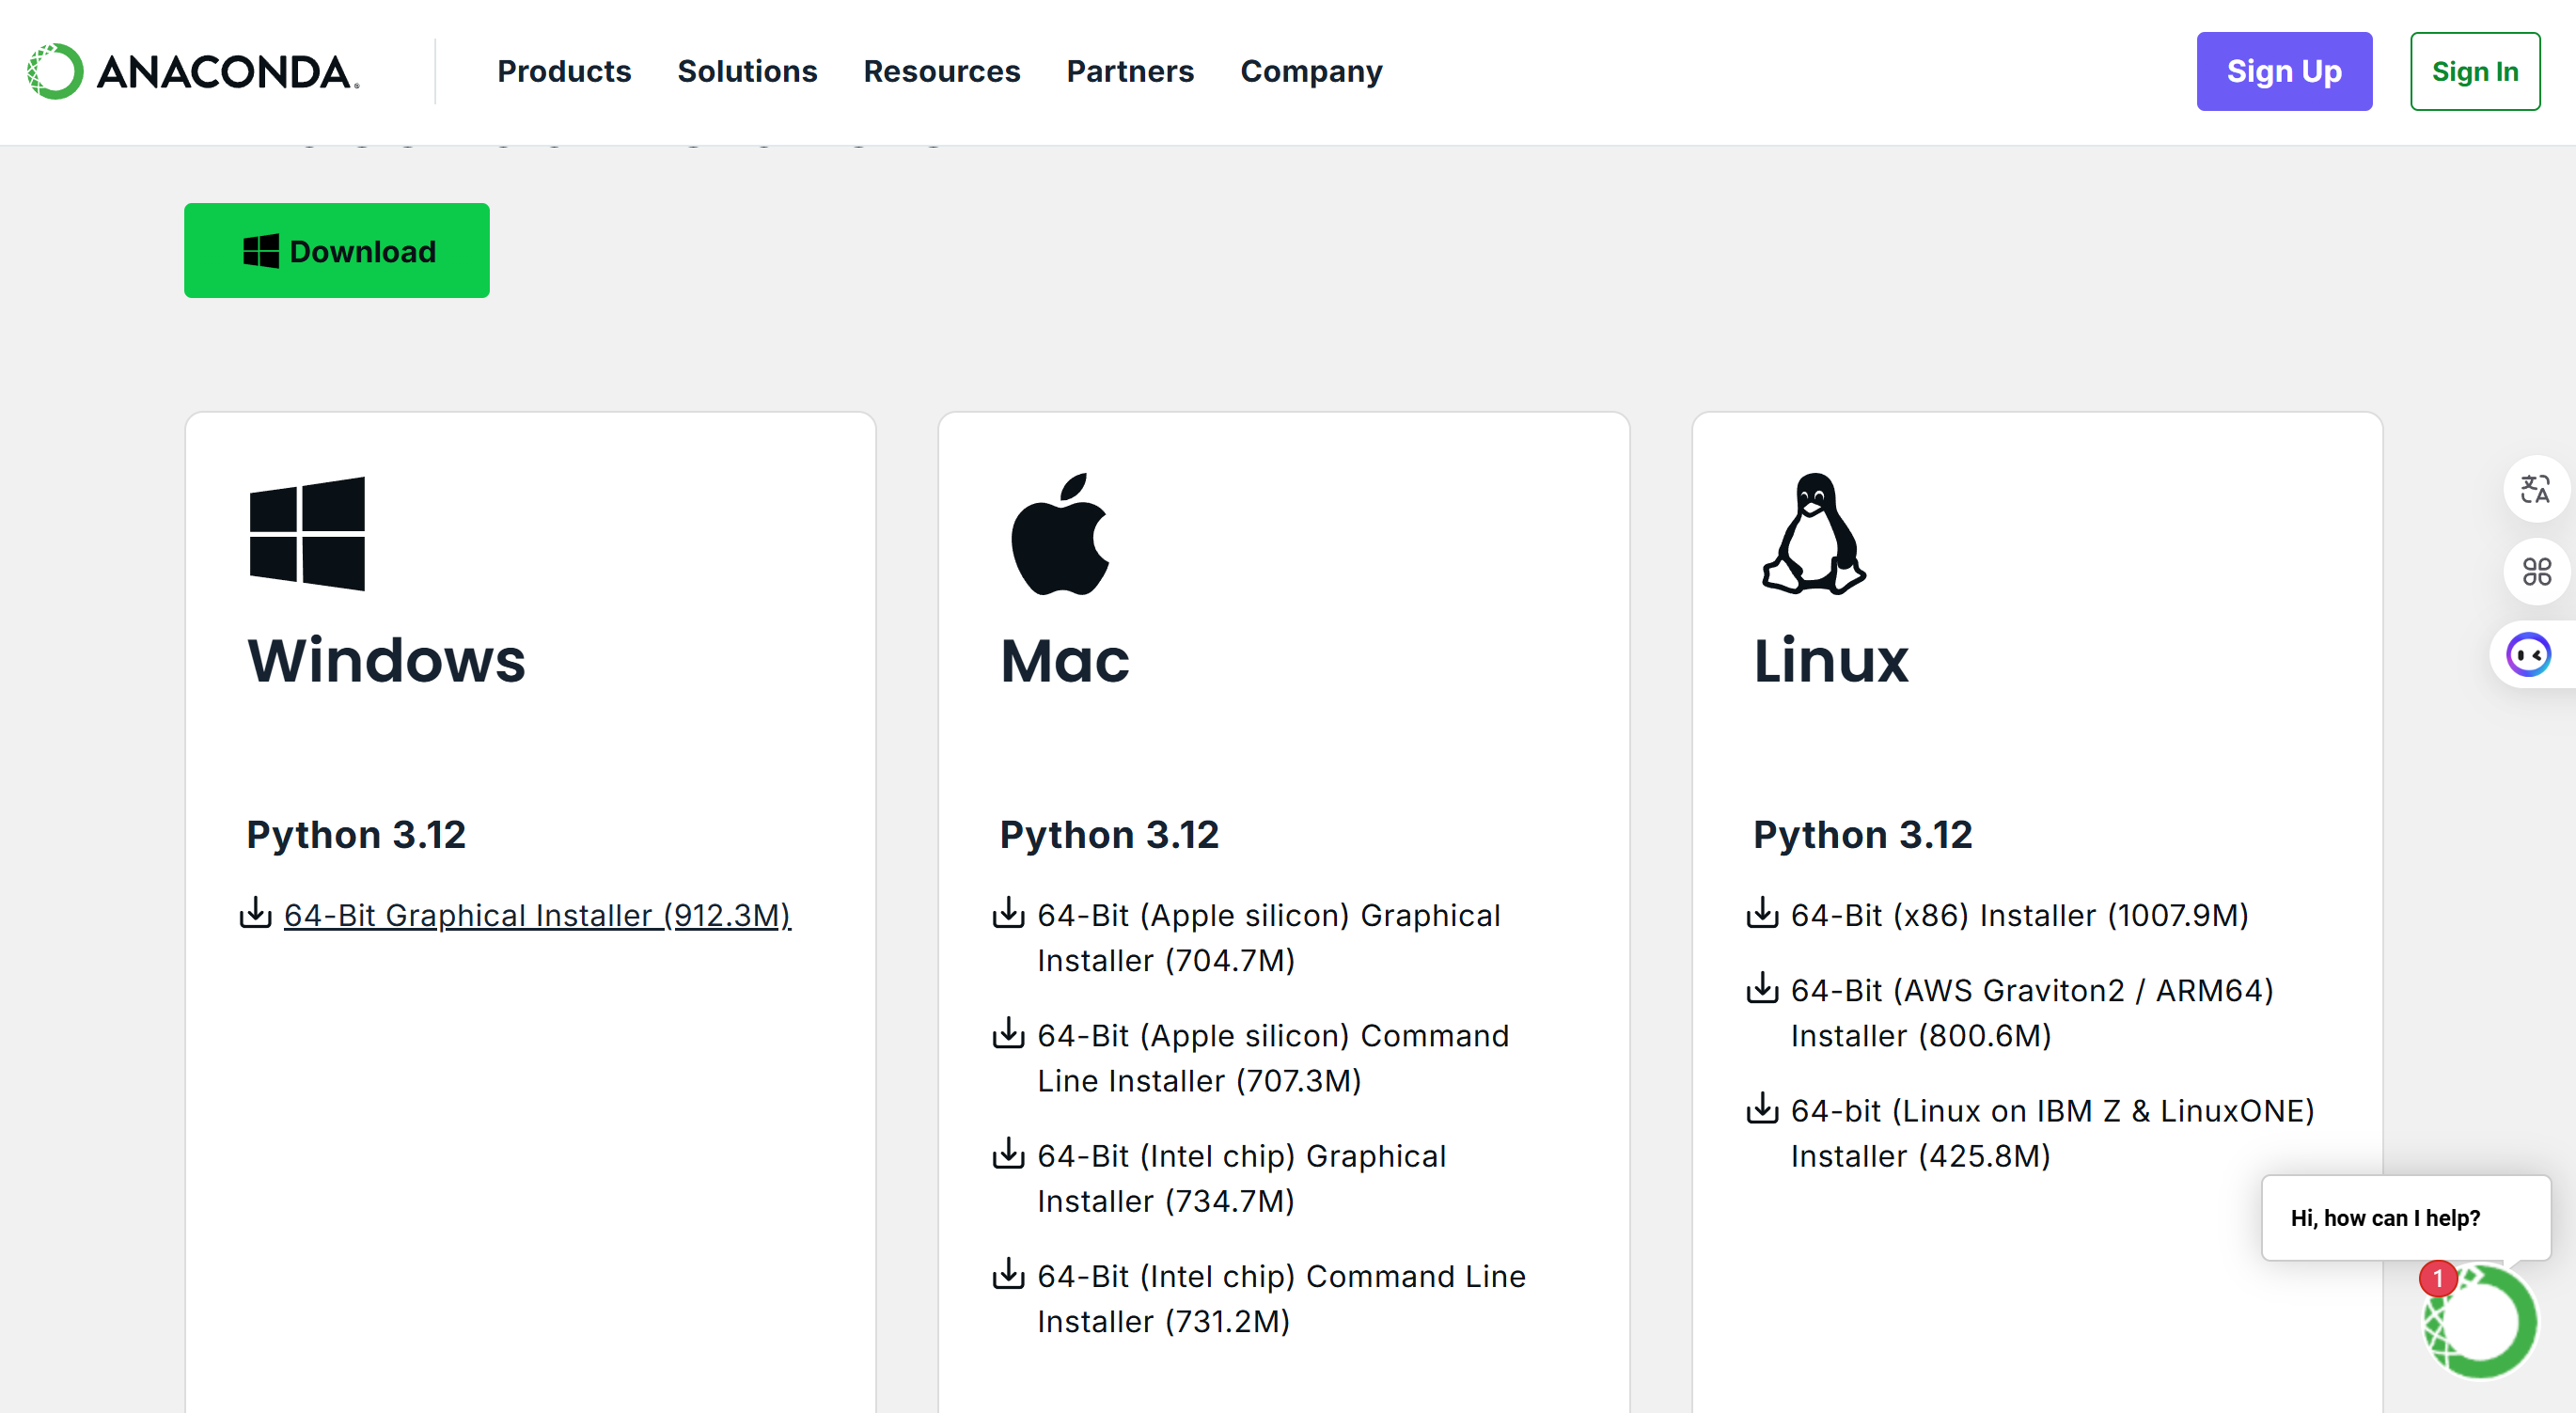Click download icon beside AWS Graviton2 Installer
Viewport: 2576px width, 1413px height.
pyautogui.click(x=1762, y=987)
